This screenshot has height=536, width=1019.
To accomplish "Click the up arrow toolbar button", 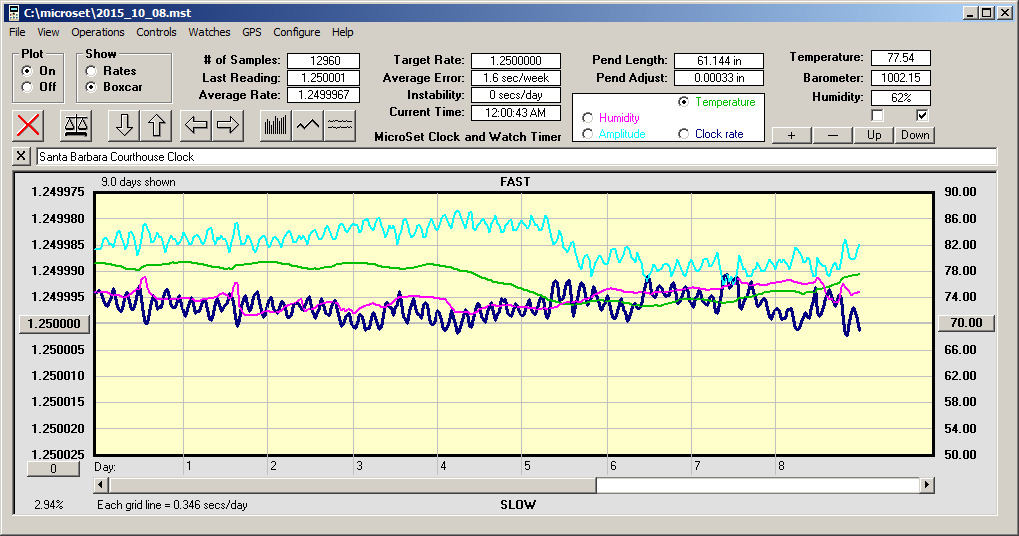I will 156,125.
